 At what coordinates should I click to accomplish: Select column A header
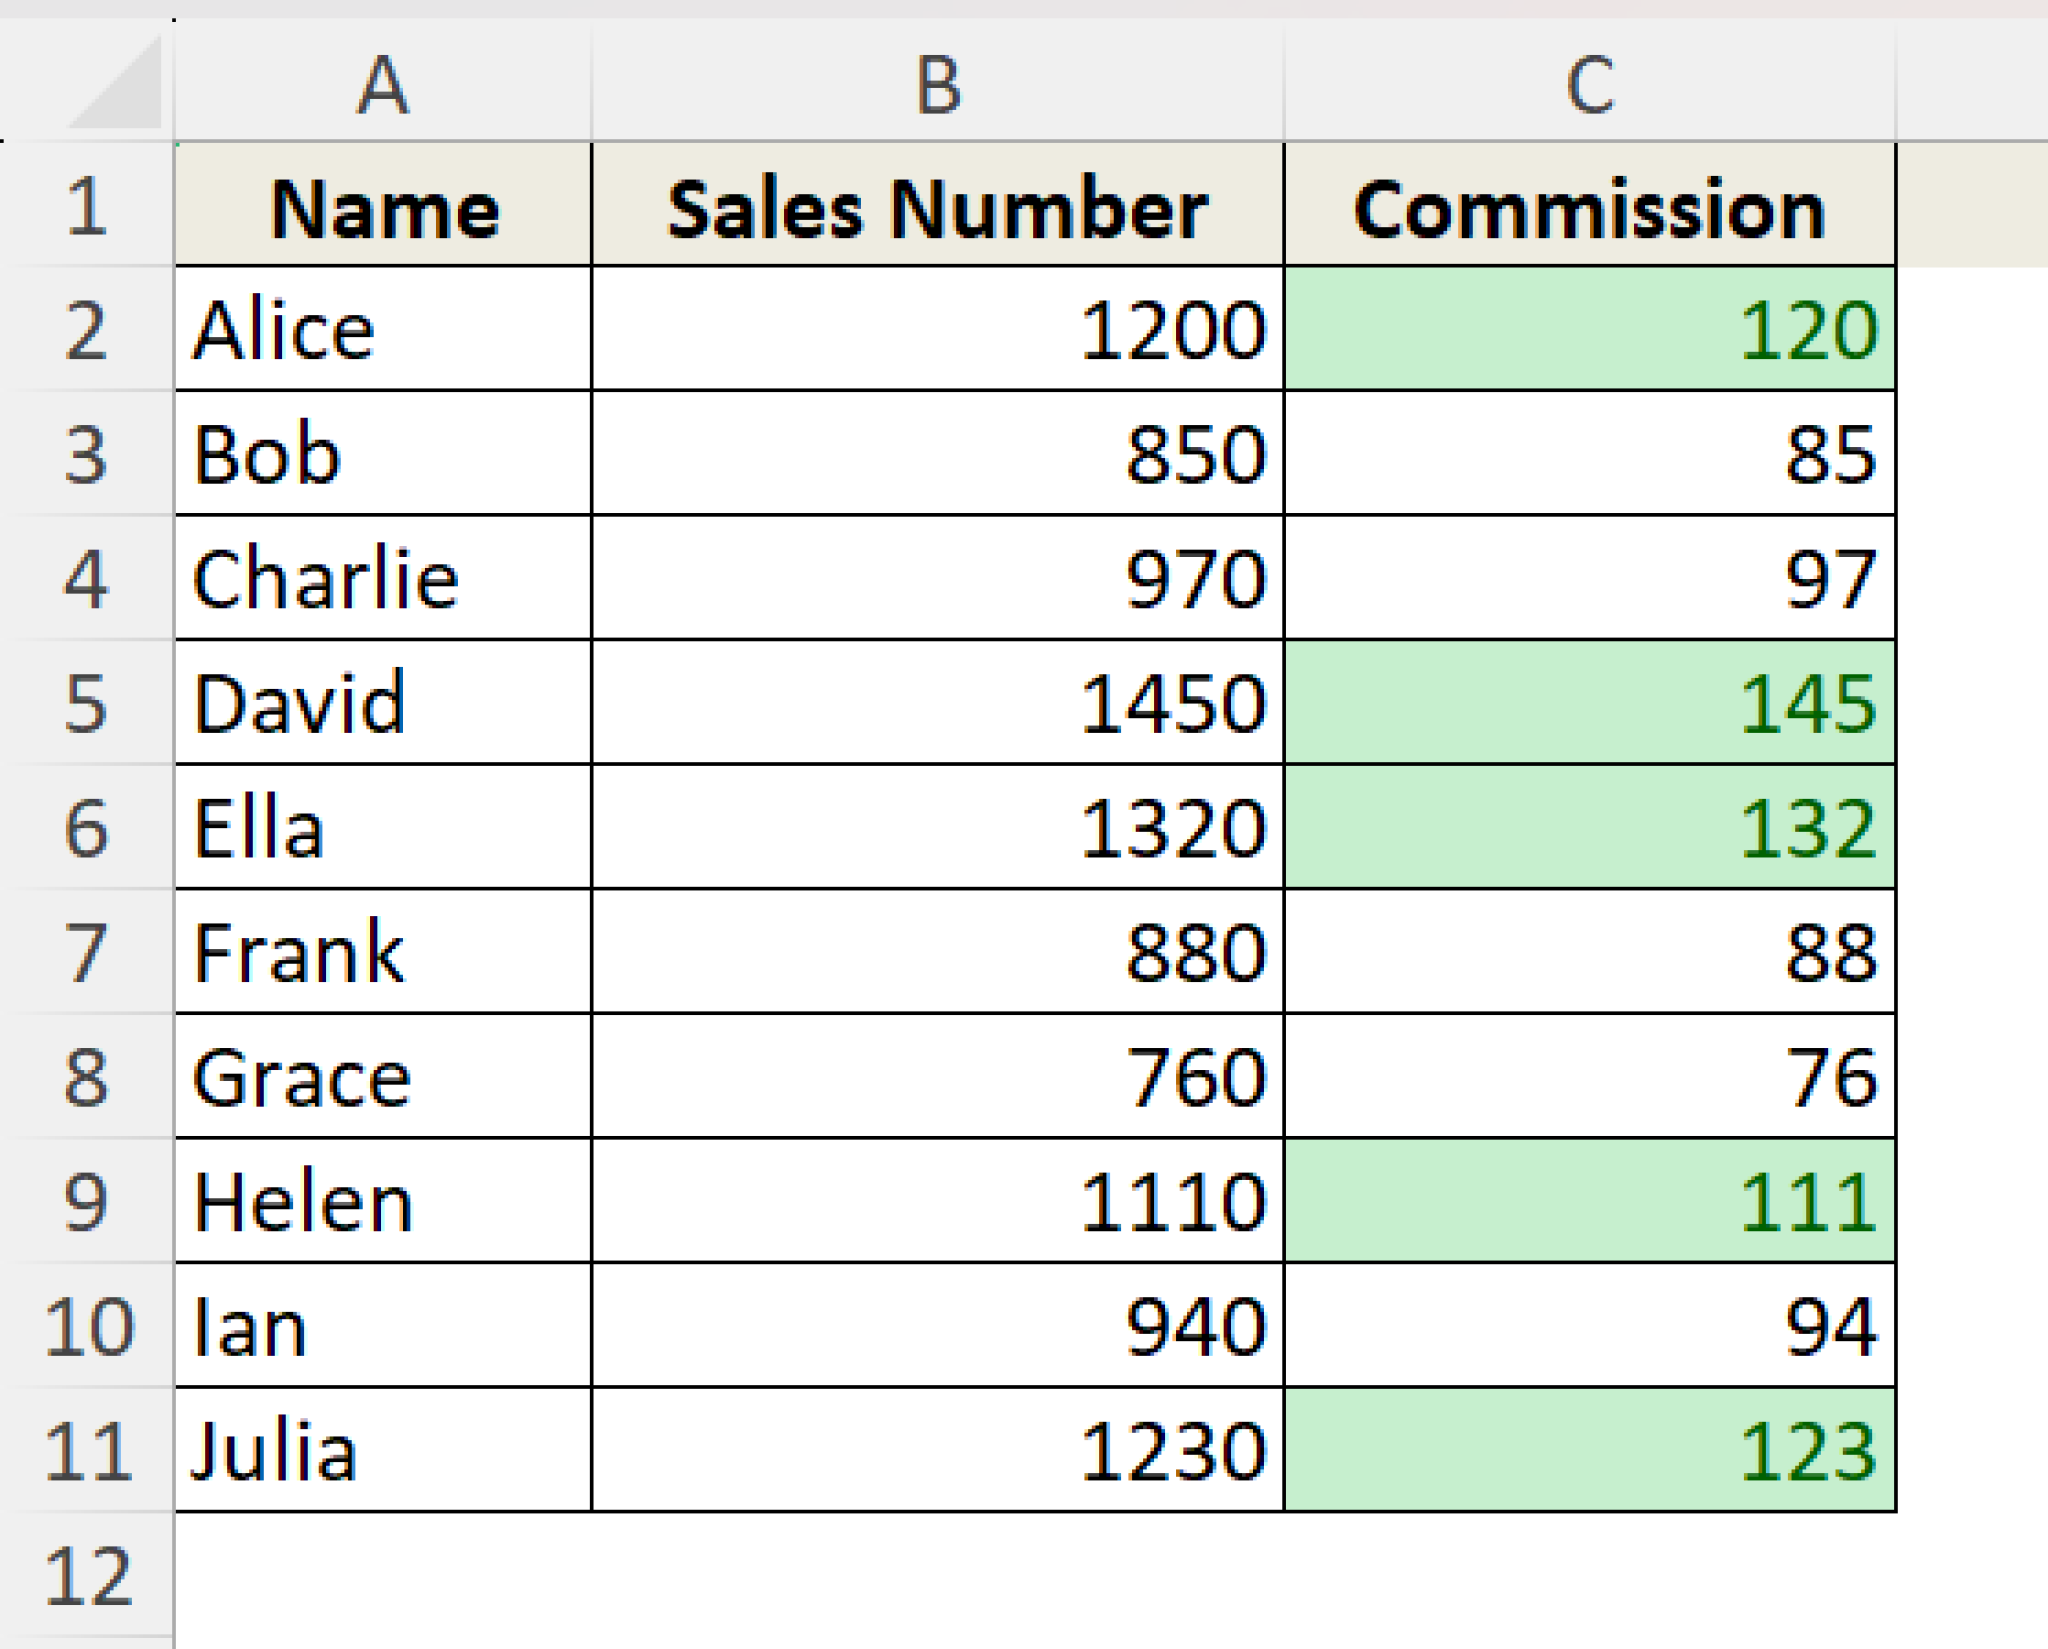(x=385, y=85)
